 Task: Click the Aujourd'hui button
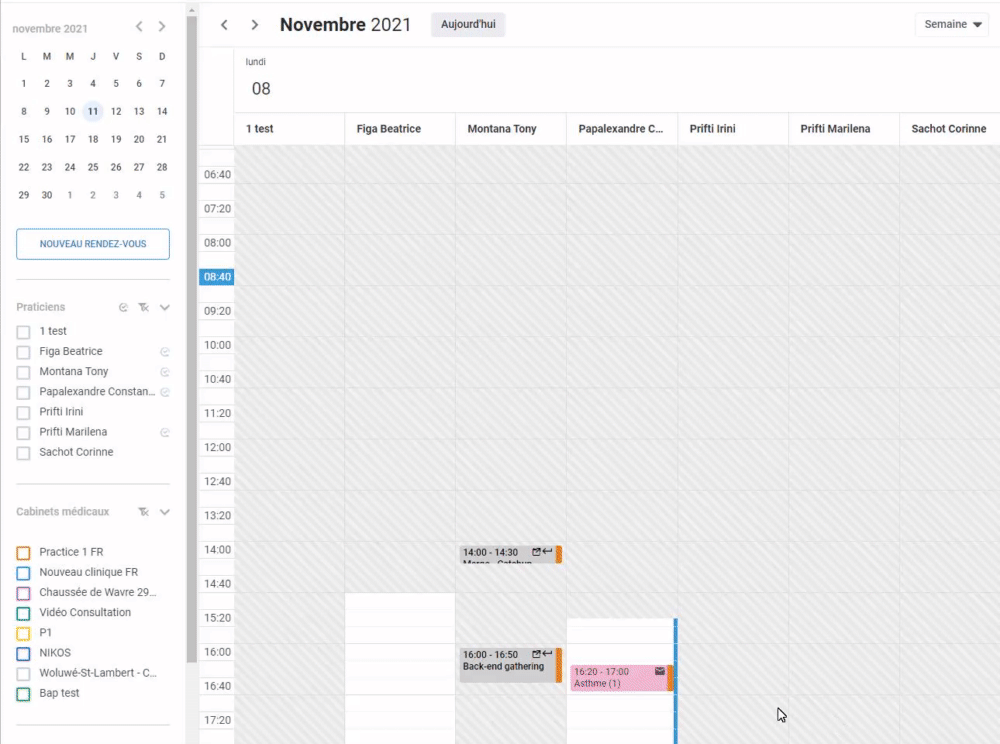pos(468,25)
